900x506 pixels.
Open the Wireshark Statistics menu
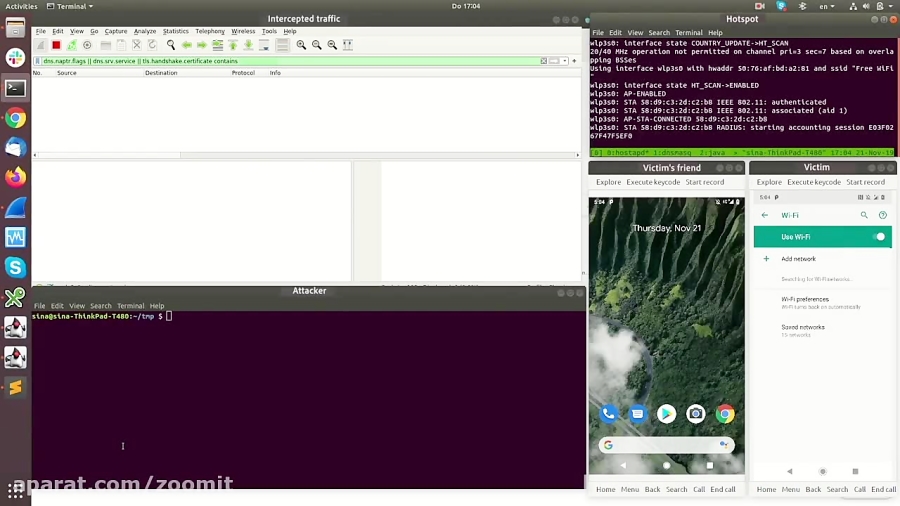coord(176,31)
